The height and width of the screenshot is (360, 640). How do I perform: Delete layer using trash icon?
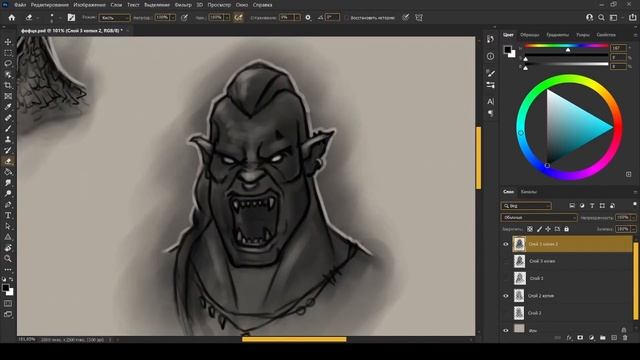coord(625,338)
